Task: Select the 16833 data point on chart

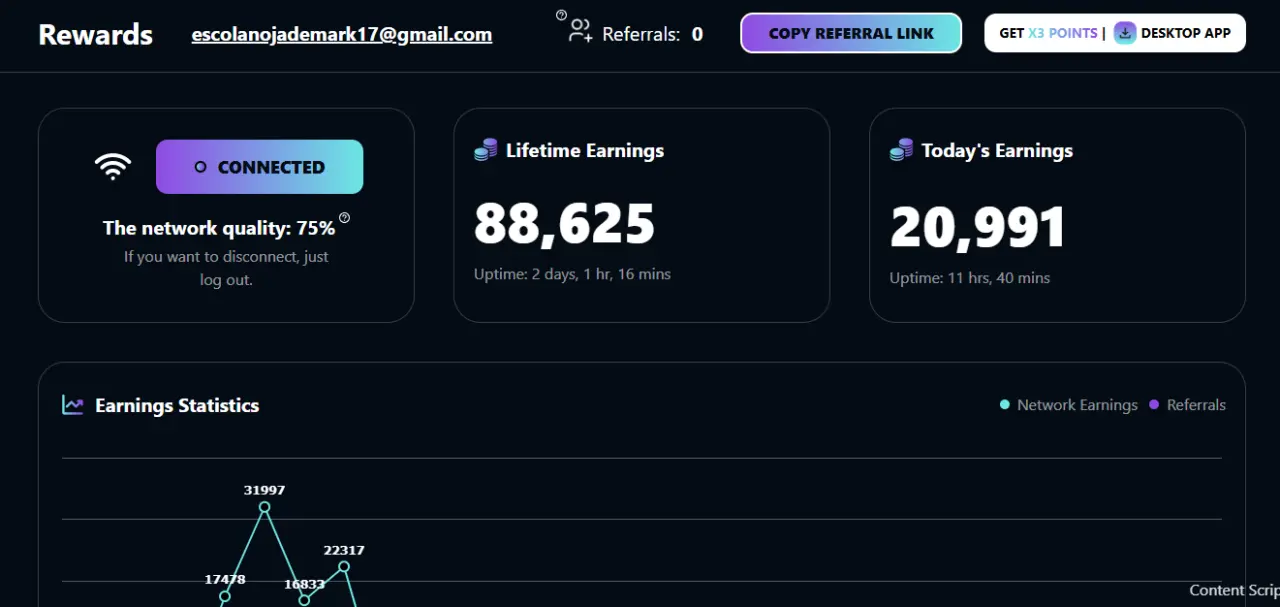Action: [x=305, y=600]
